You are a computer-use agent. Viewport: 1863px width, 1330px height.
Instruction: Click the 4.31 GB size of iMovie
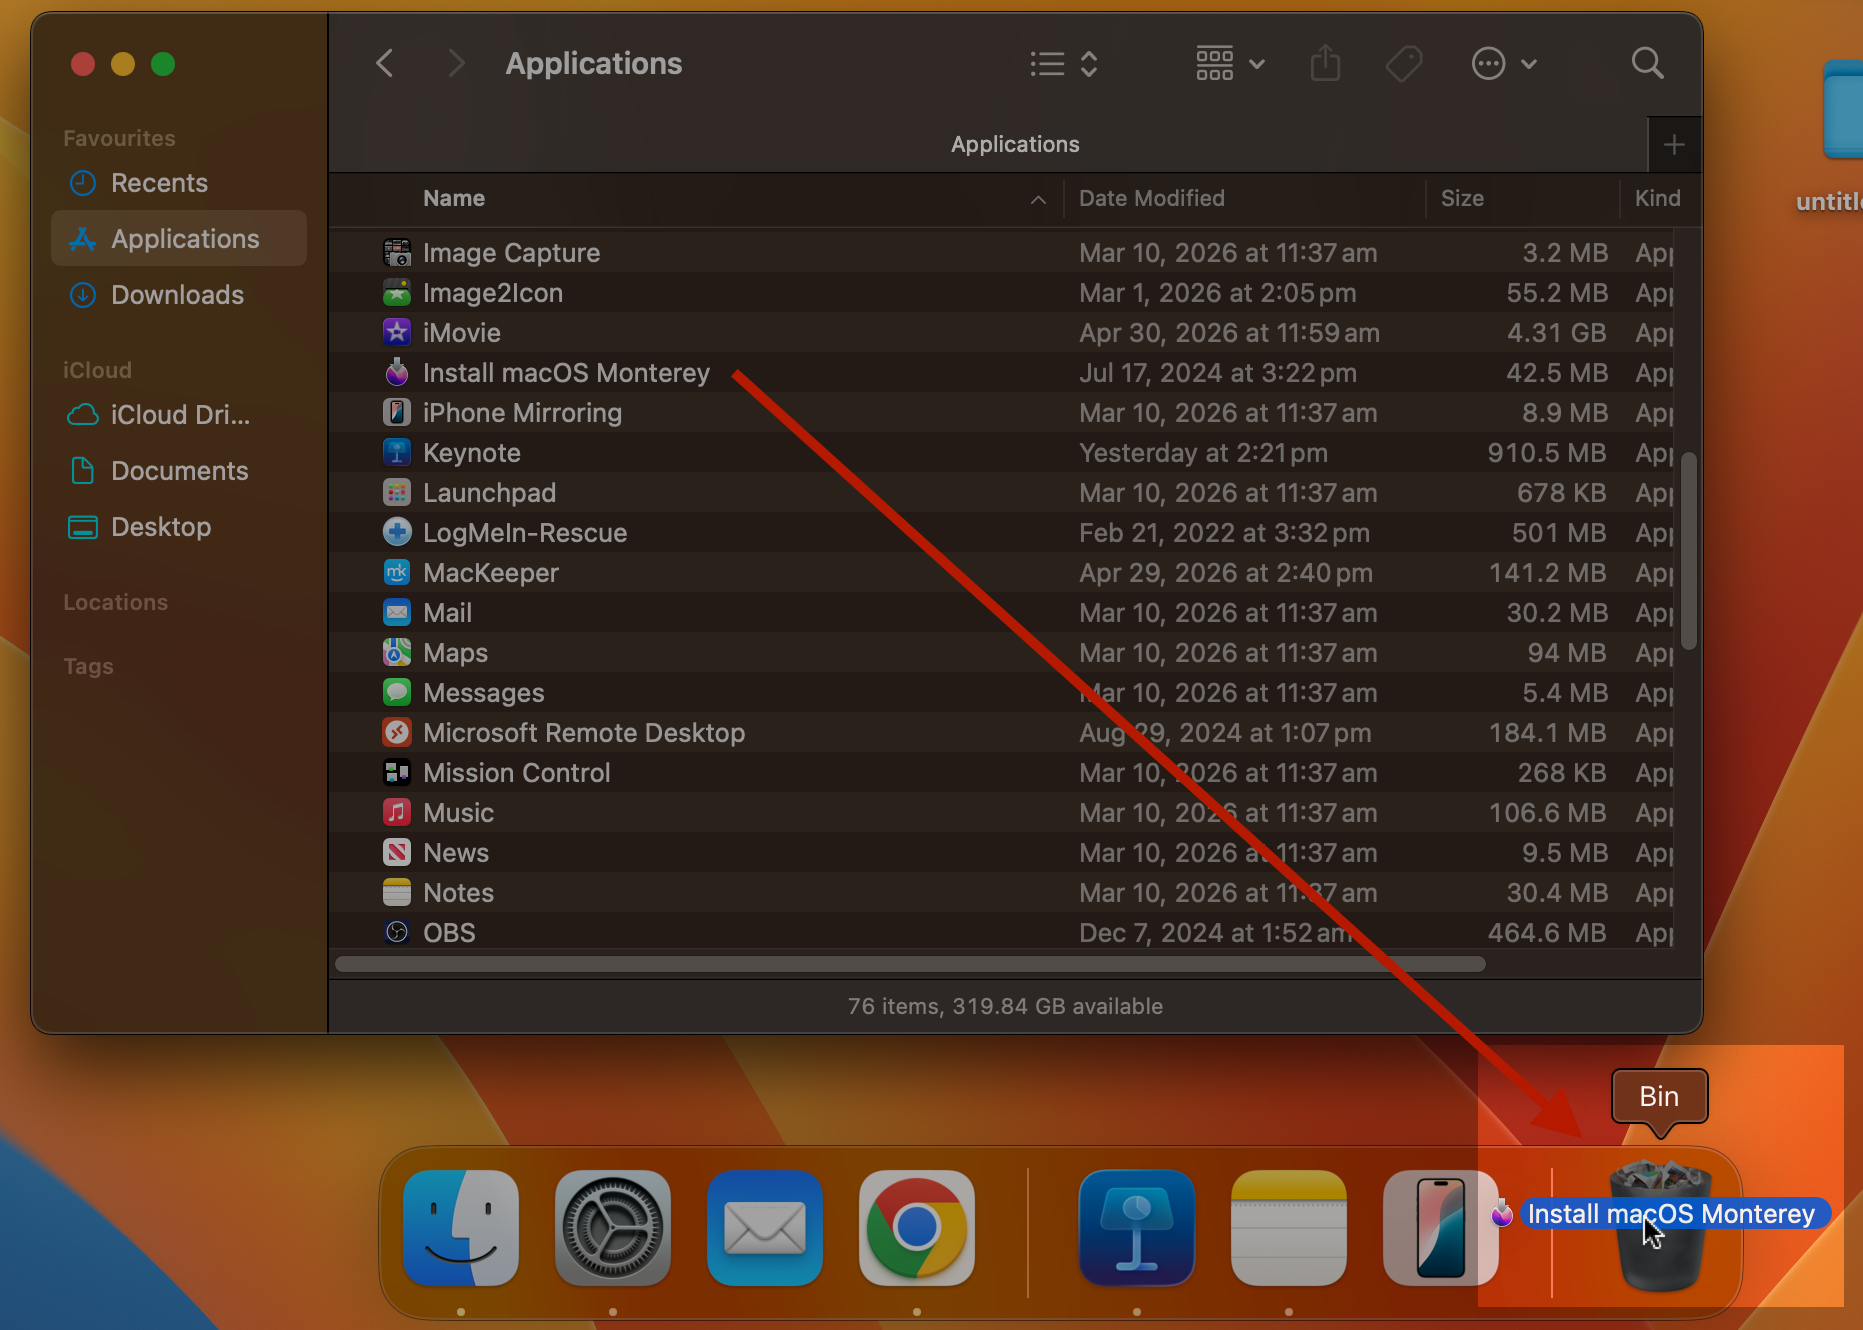pyautogui.click(x=1557, y=333)
